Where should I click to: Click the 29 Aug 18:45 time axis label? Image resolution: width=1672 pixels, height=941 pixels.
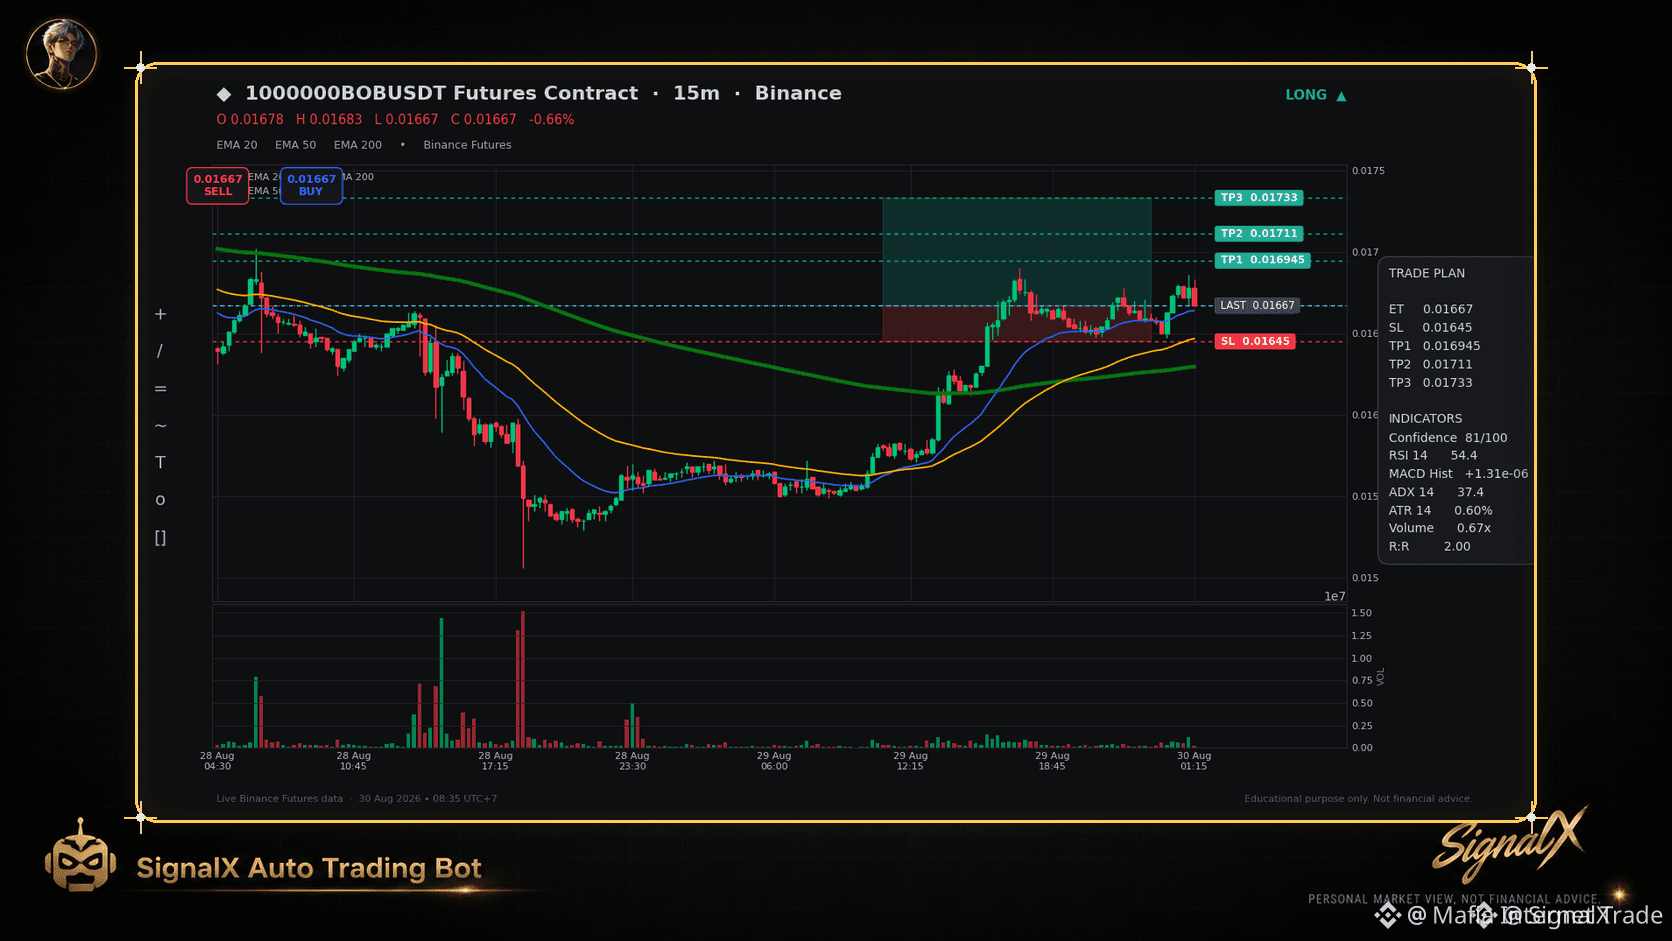[1052, 761]
